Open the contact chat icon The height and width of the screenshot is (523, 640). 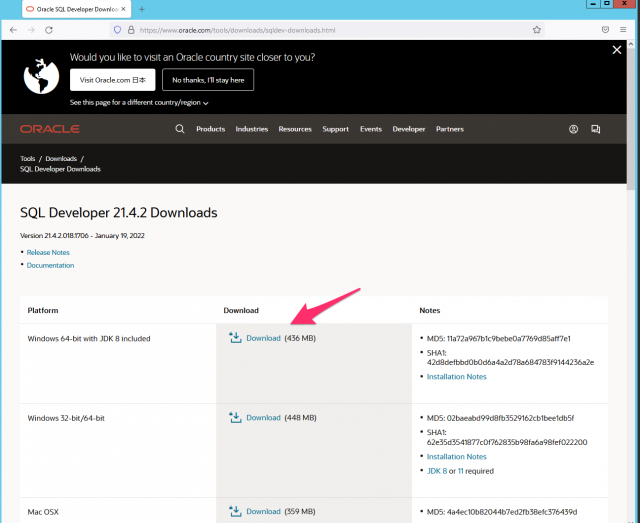596,129
